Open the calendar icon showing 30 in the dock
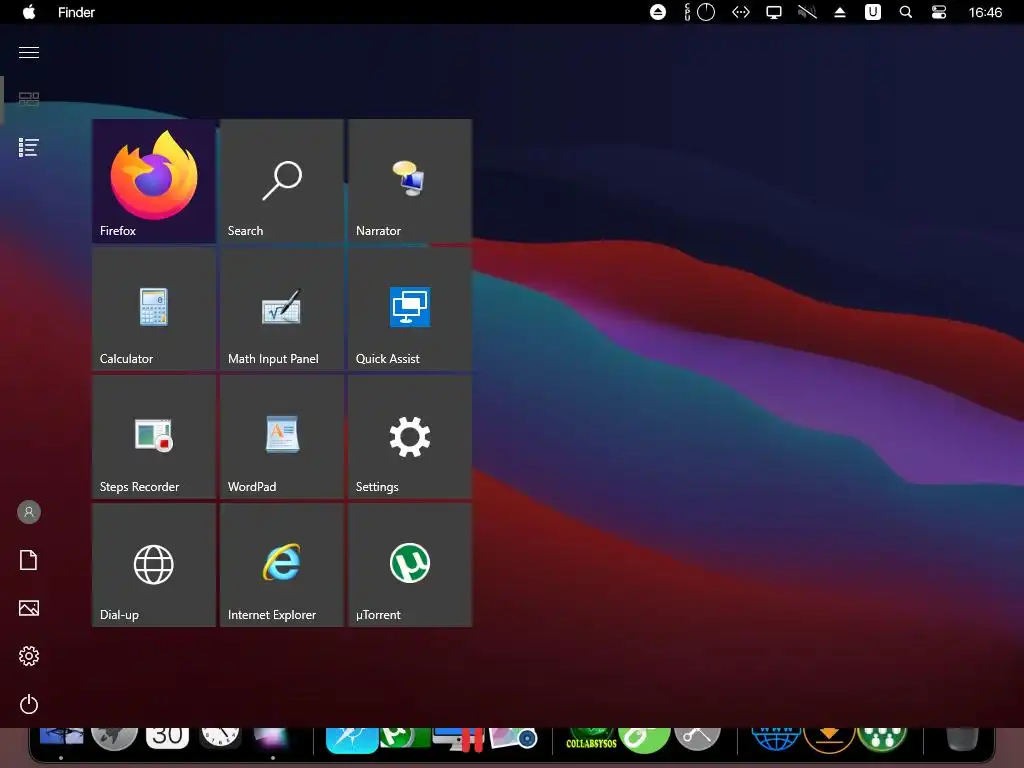The width and height of the screenshot is (1024, 768). tap(167, 738)
